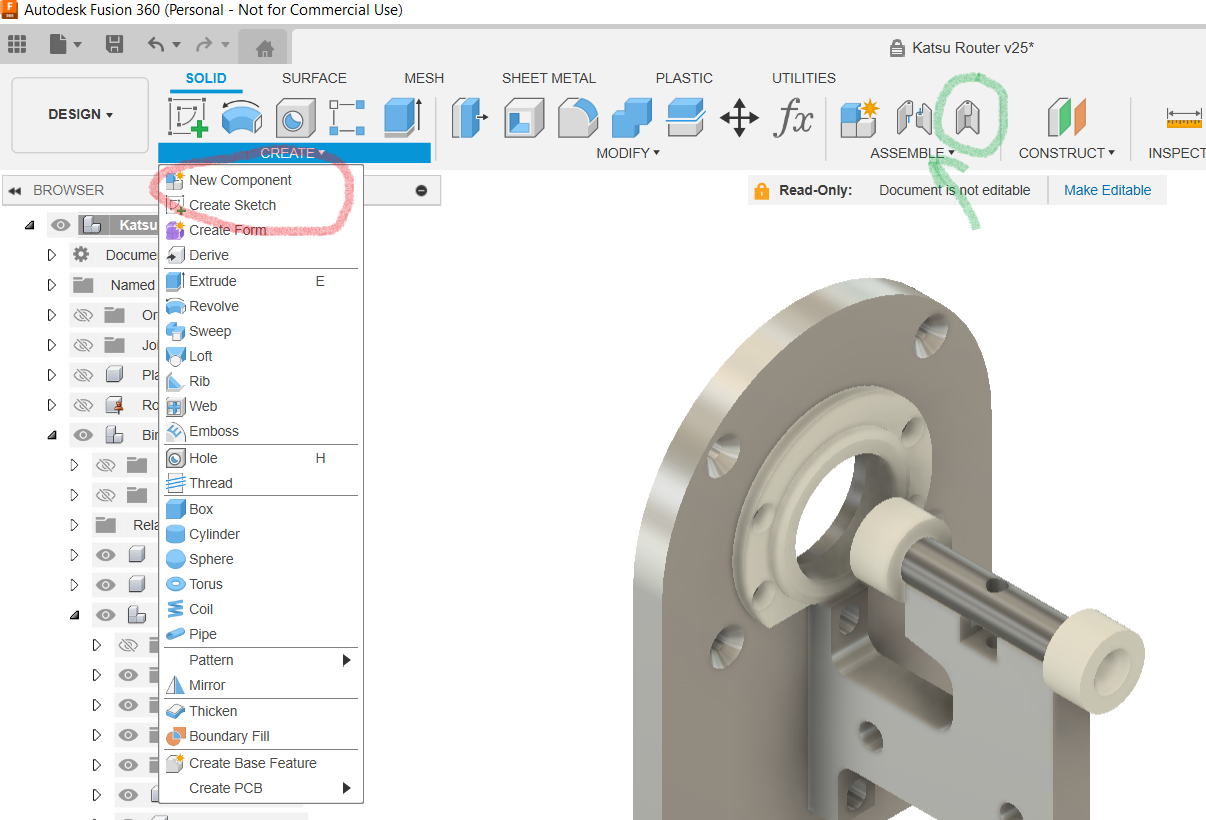The height and width of the screenshot is (820, 1206).
Task: Click the Move/Copy tool icon
Action: click(739, 118)
